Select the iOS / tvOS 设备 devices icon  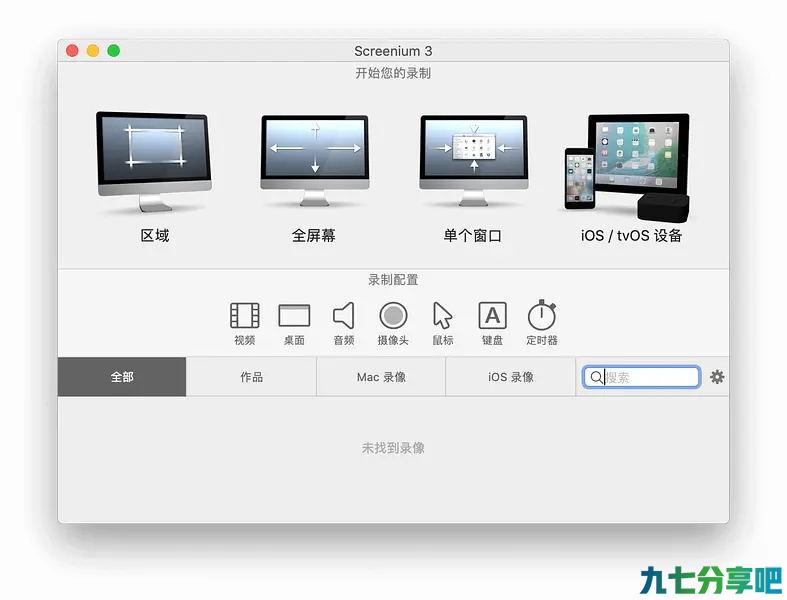click(627, 167)
